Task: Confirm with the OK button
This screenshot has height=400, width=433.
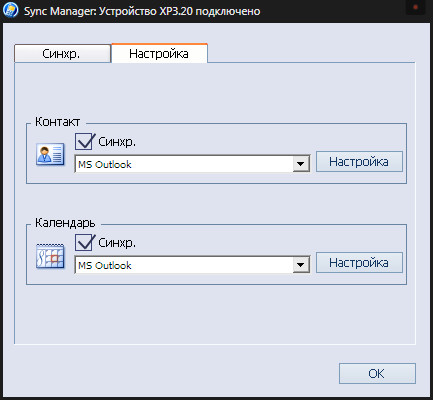Action: point(377,373)
